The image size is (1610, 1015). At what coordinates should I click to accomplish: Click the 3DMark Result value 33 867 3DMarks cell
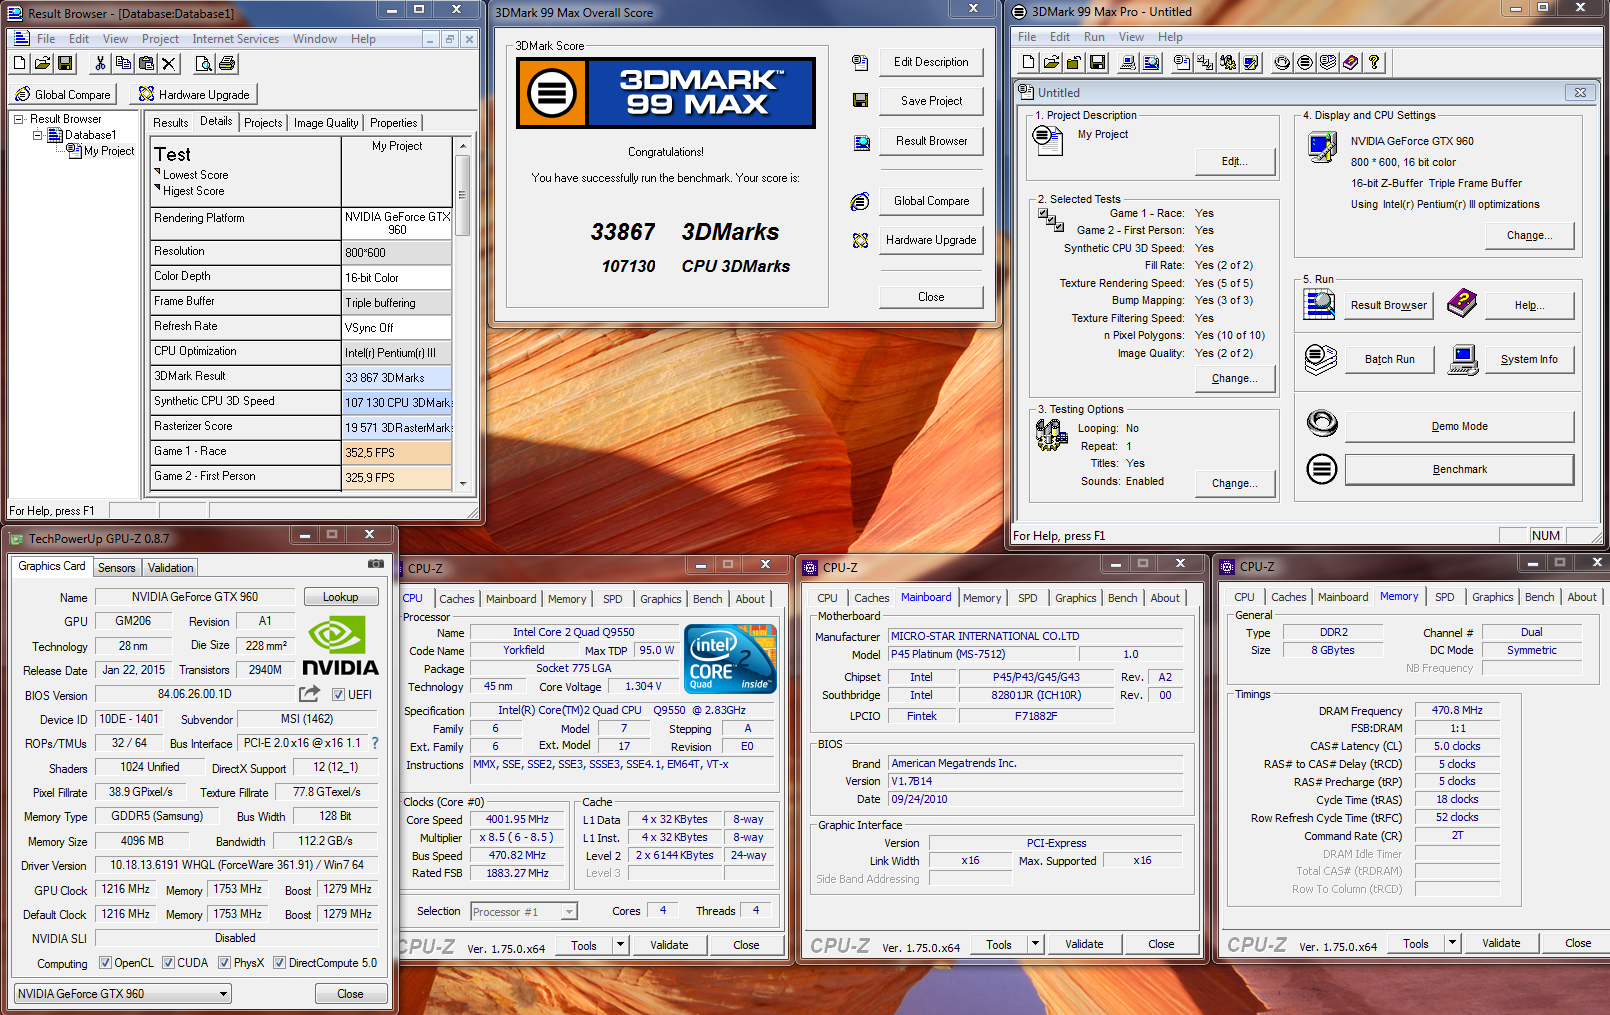[x=397, y=378]
